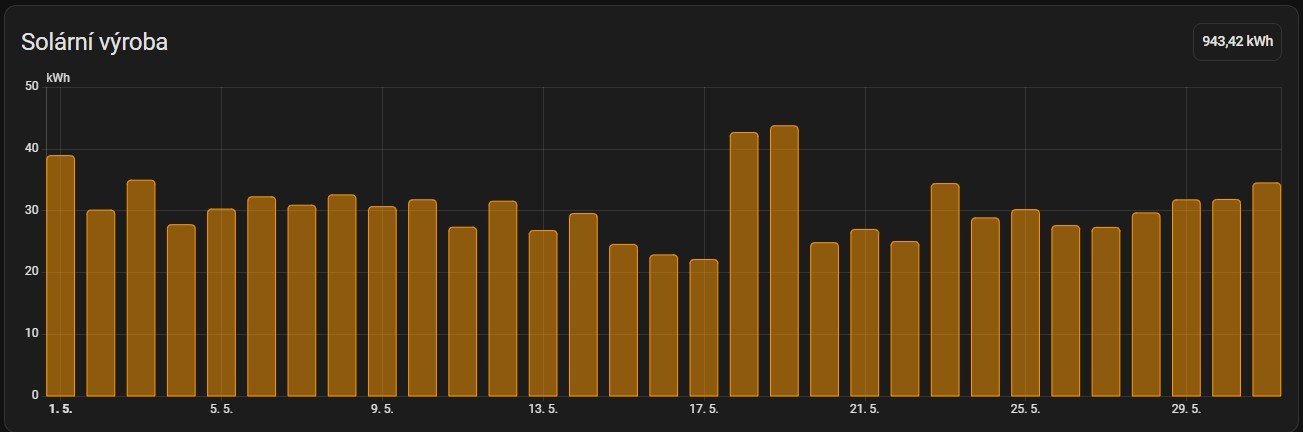Image resolution: width=1303 pixels, height=432 pixels.
Task: Select the bar for 9. 5.
Action: point(382,301)
